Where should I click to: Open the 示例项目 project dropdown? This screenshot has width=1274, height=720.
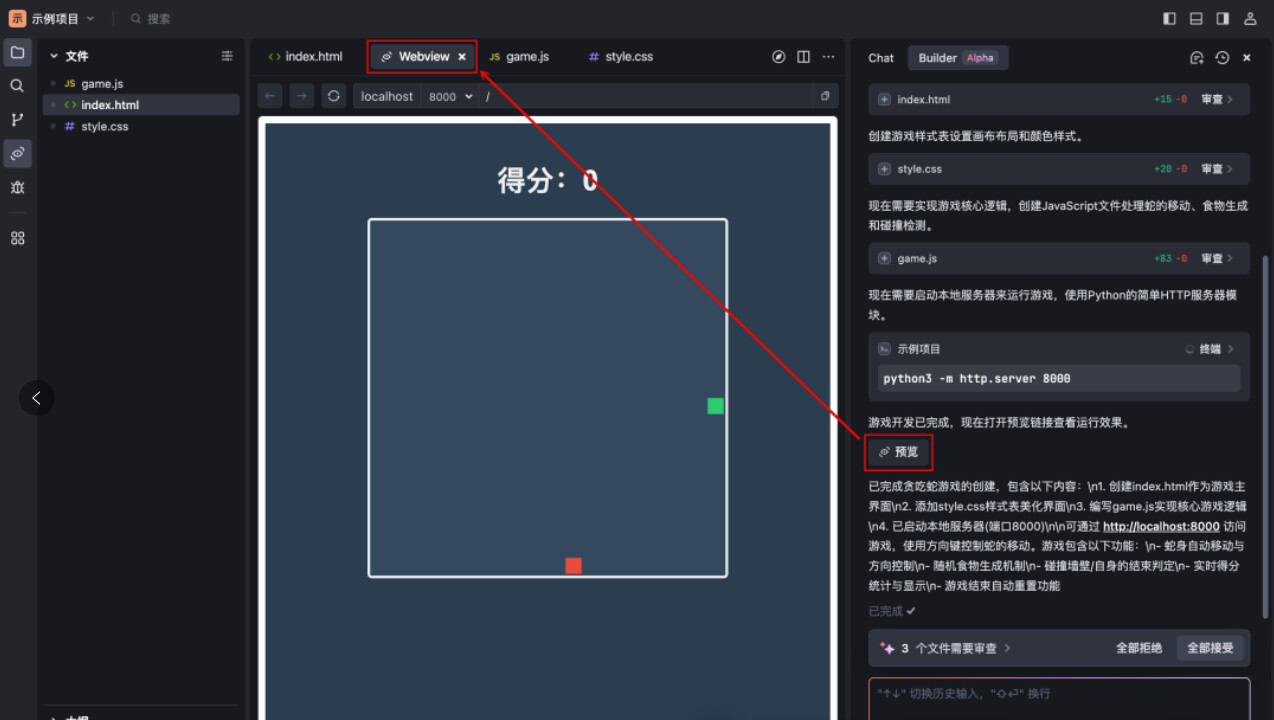[x=64, y=18]
